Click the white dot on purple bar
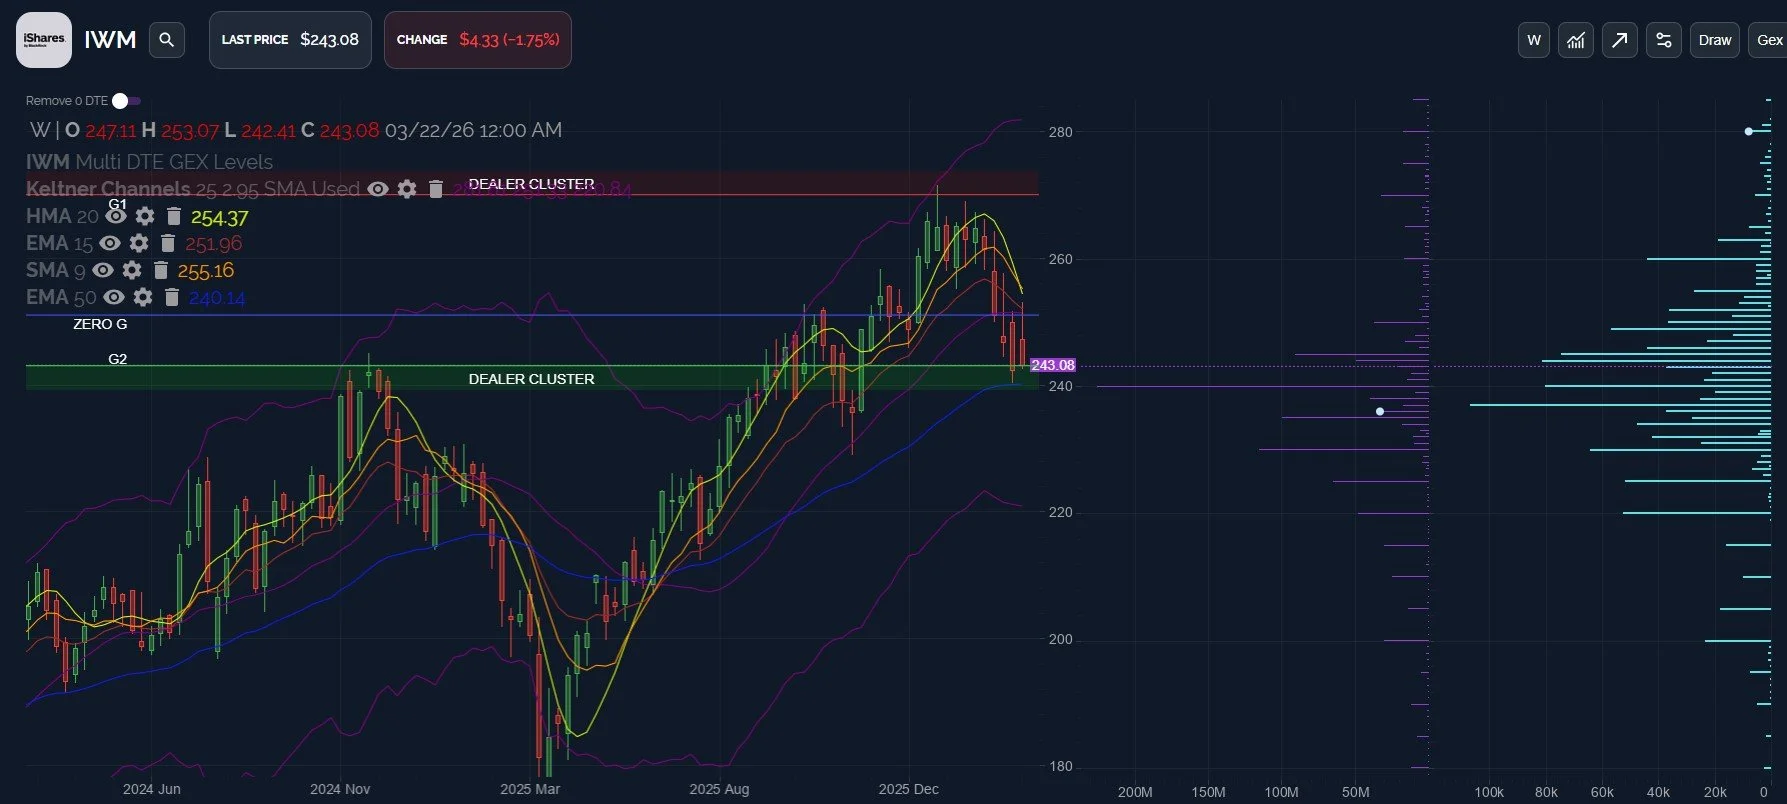 pyautogui.click(x=1380, y=411)
